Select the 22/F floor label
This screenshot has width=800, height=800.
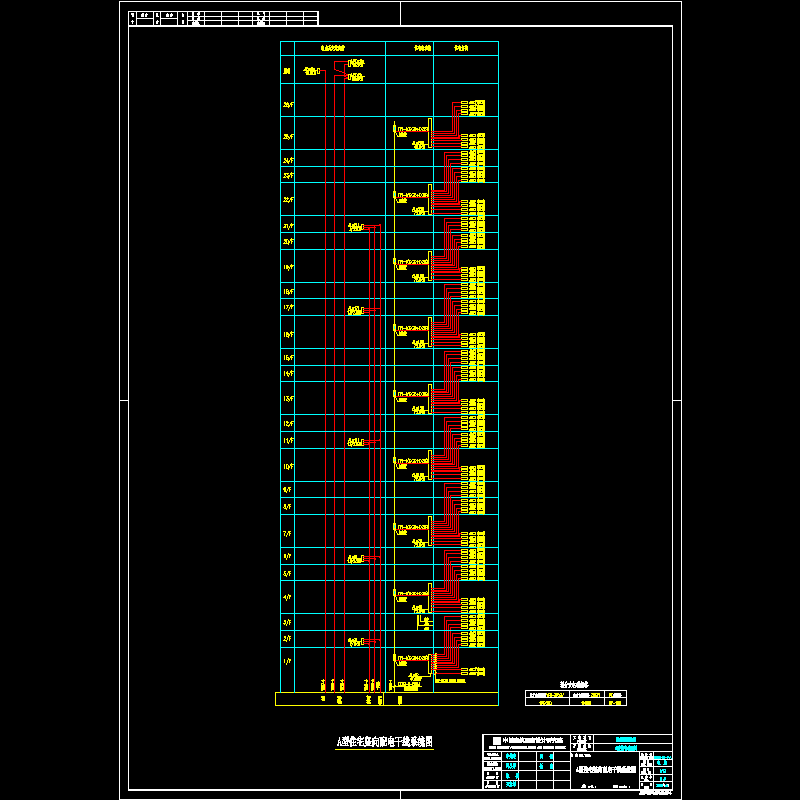[288, 199]
